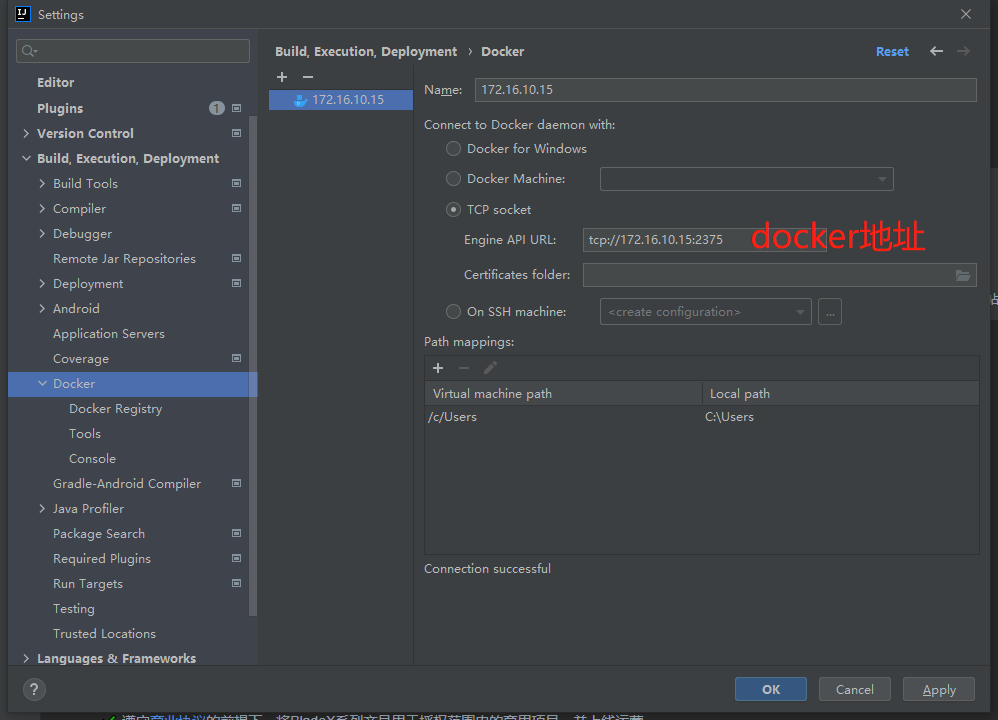Open SSH configuration browse button
998x720 pixels.
(830, 312)
